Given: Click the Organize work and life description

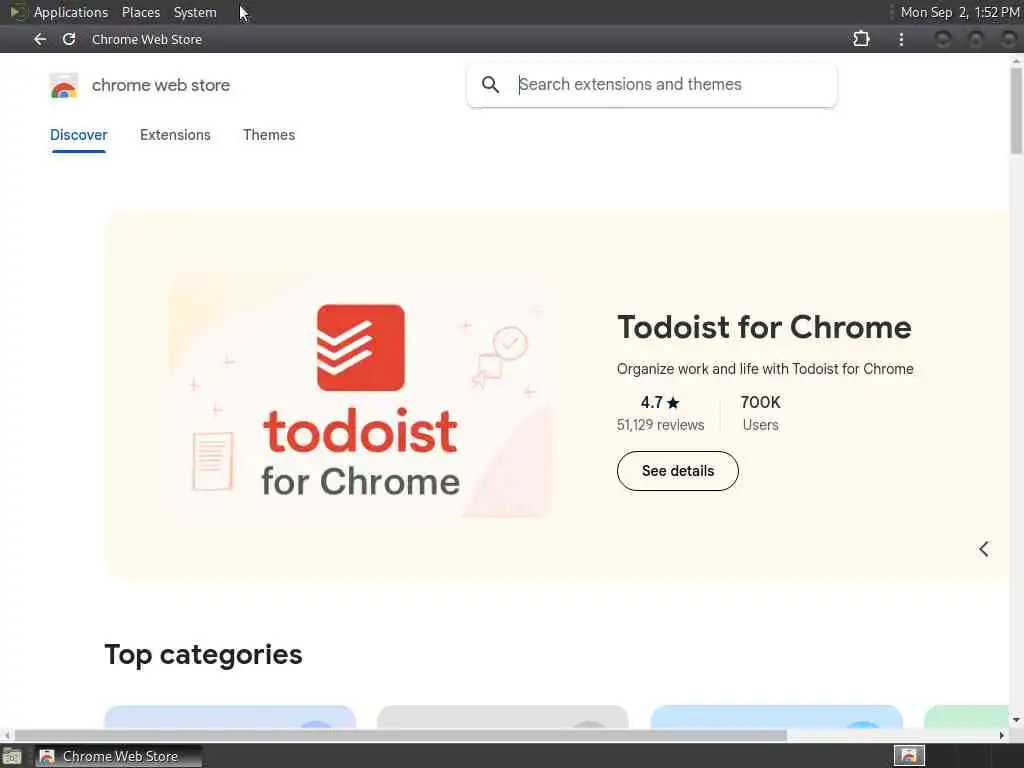Looking at the screenshot, I should pyautogui.click(x=765, y=369).
